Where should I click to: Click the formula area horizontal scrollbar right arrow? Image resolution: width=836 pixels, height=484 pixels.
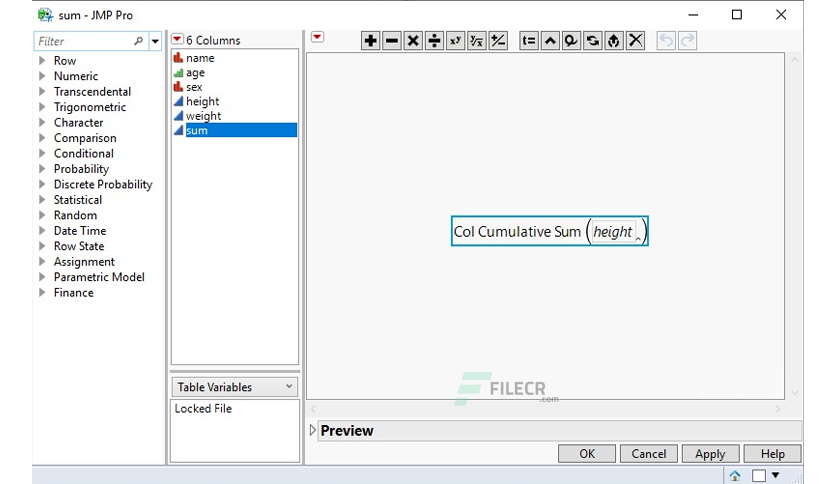[778, 409]
